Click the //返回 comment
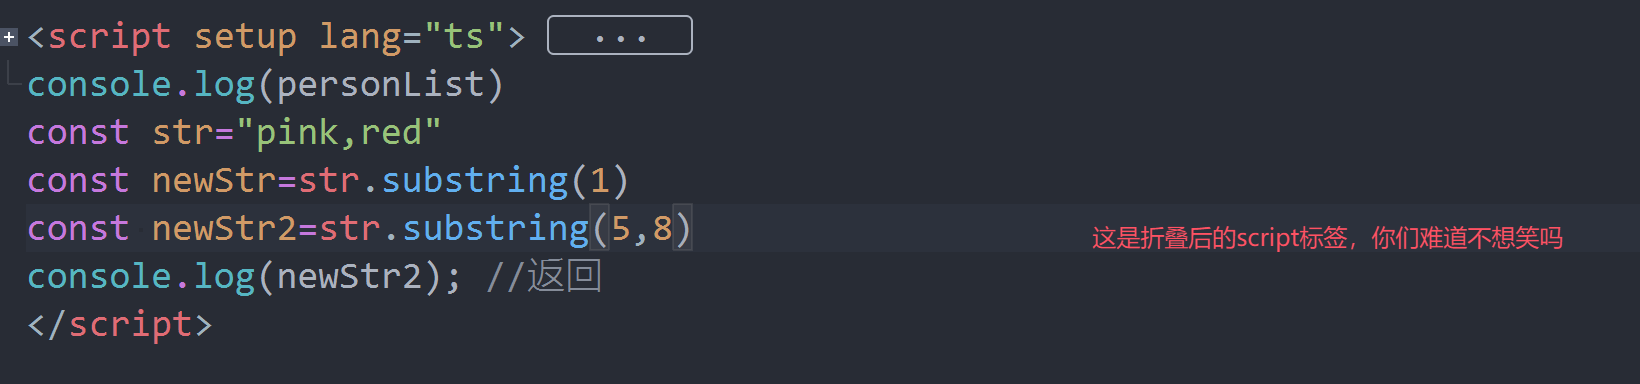This screenshot has height=384, width=1640. pyautogui.click(x=544, y=277)
